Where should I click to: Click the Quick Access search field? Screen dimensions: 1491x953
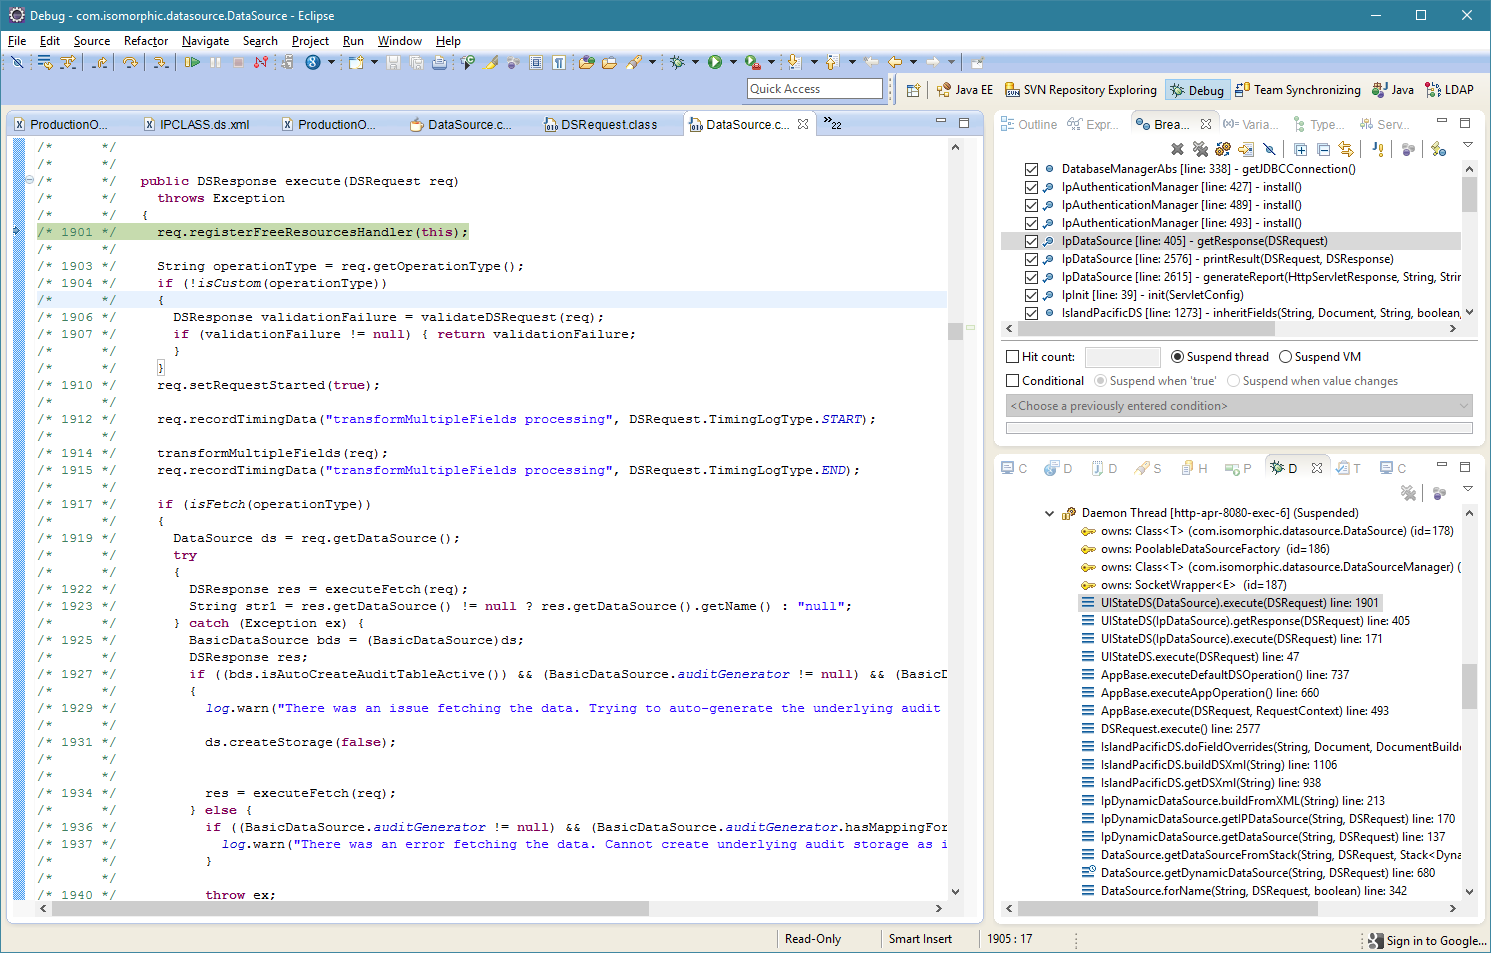pos(815,89)
